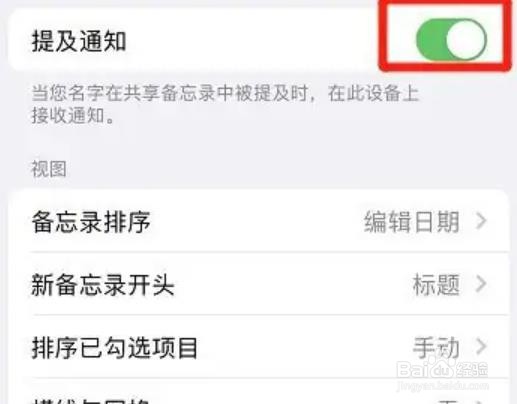
Task: Tap the 视图 section header
Action: click(x=49, y=169)
